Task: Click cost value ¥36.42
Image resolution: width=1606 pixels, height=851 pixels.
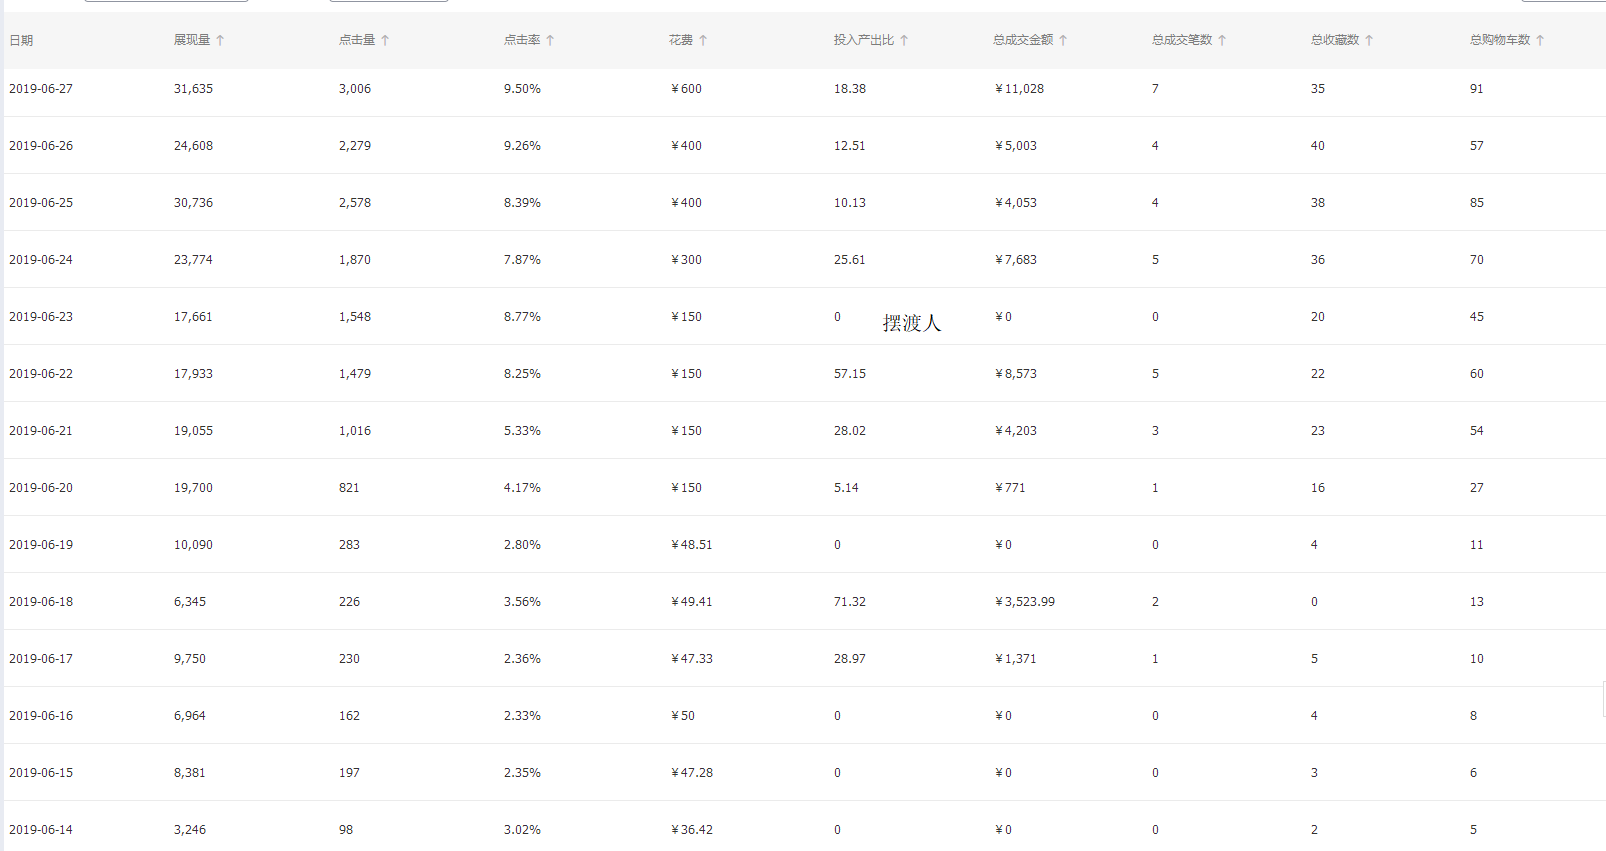Action: (692, 830)
